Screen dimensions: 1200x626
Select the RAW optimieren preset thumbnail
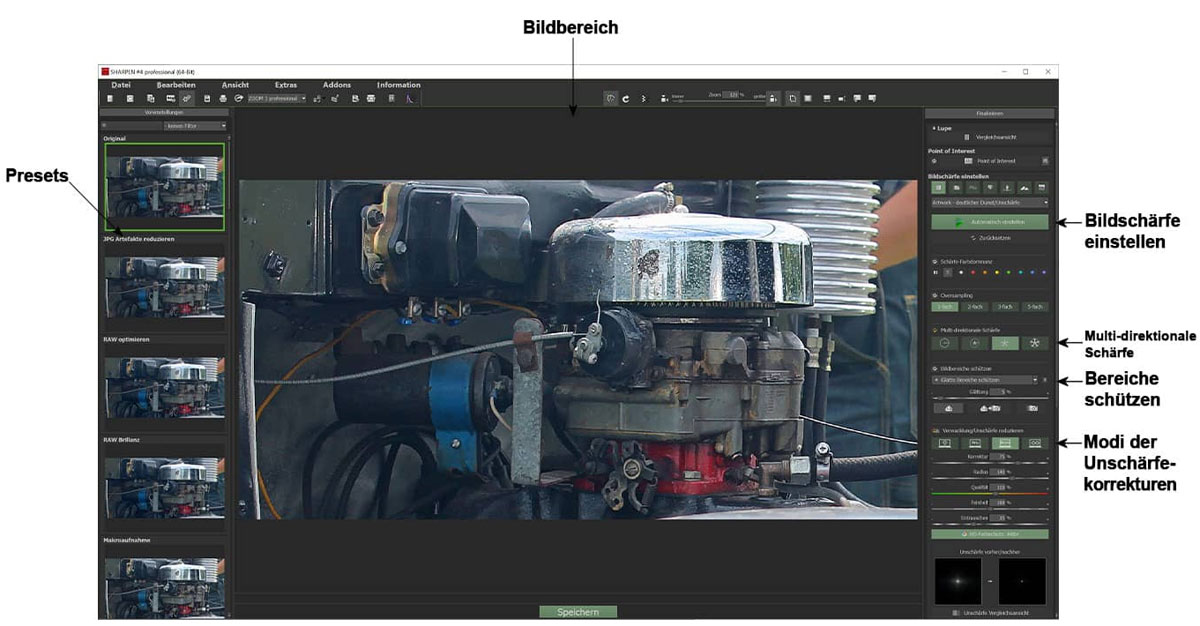click(165, 386)
